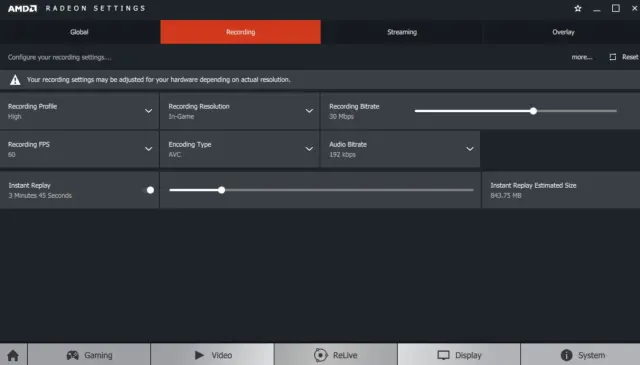Click the System info icon
640x365 pixels.
pos(567,355)
